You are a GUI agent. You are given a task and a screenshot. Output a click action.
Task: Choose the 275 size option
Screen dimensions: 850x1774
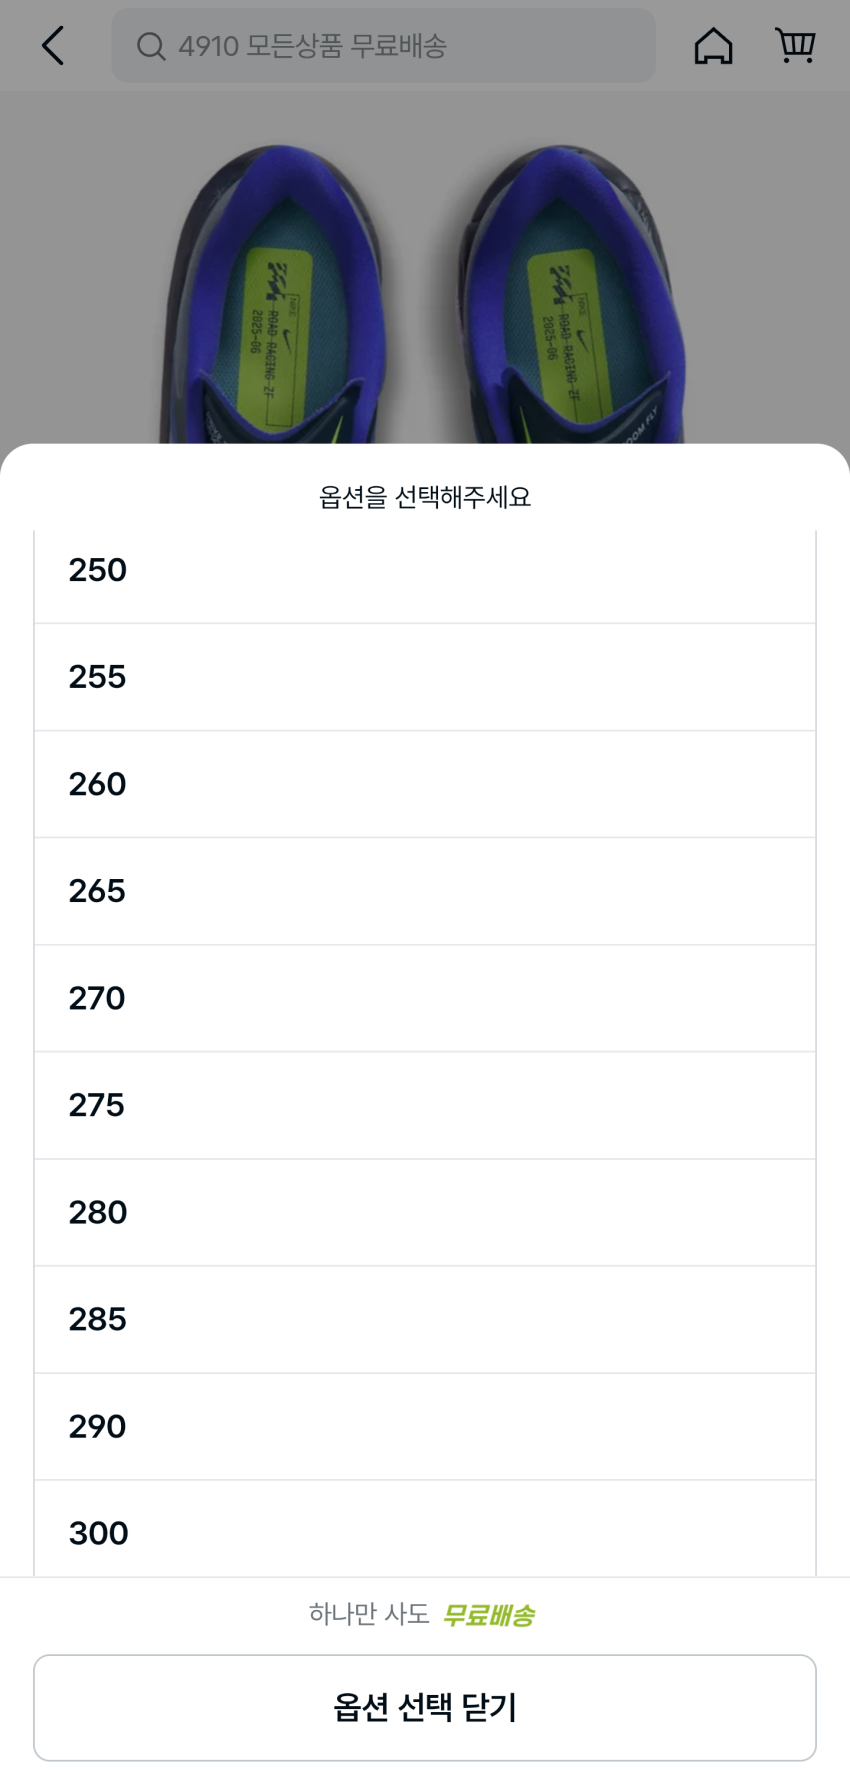[x=425, y=1105]
